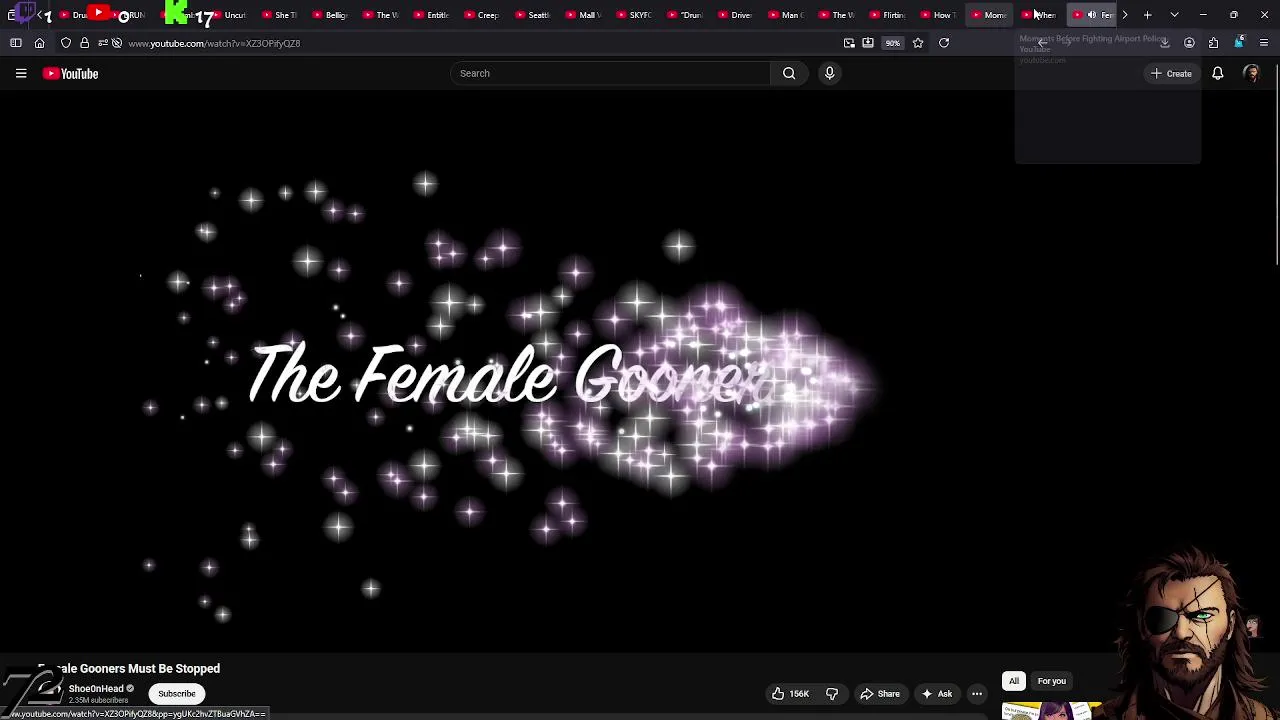Click the YouTube search magnifier button

[x=789, y=73]
